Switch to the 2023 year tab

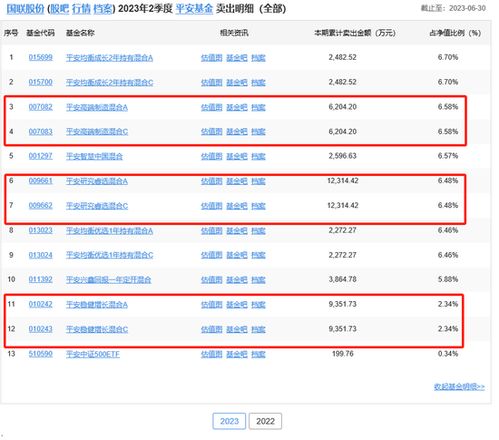tap(229, 421)
